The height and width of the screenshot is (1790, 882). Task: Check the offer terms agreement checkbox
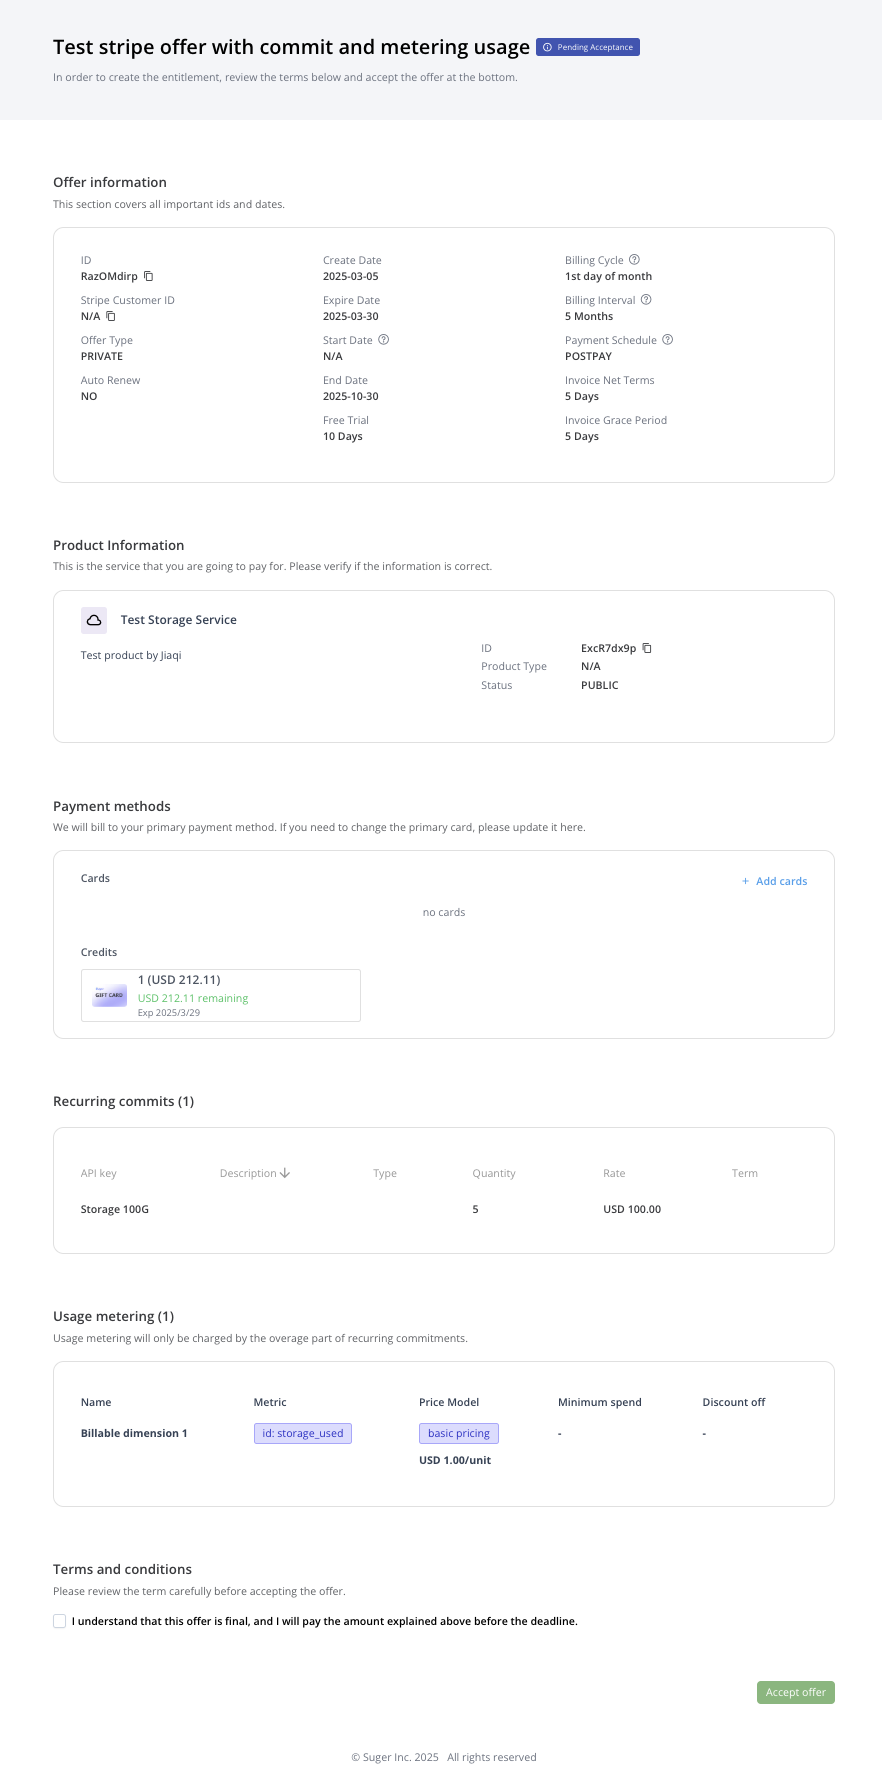pos(60,1621)
